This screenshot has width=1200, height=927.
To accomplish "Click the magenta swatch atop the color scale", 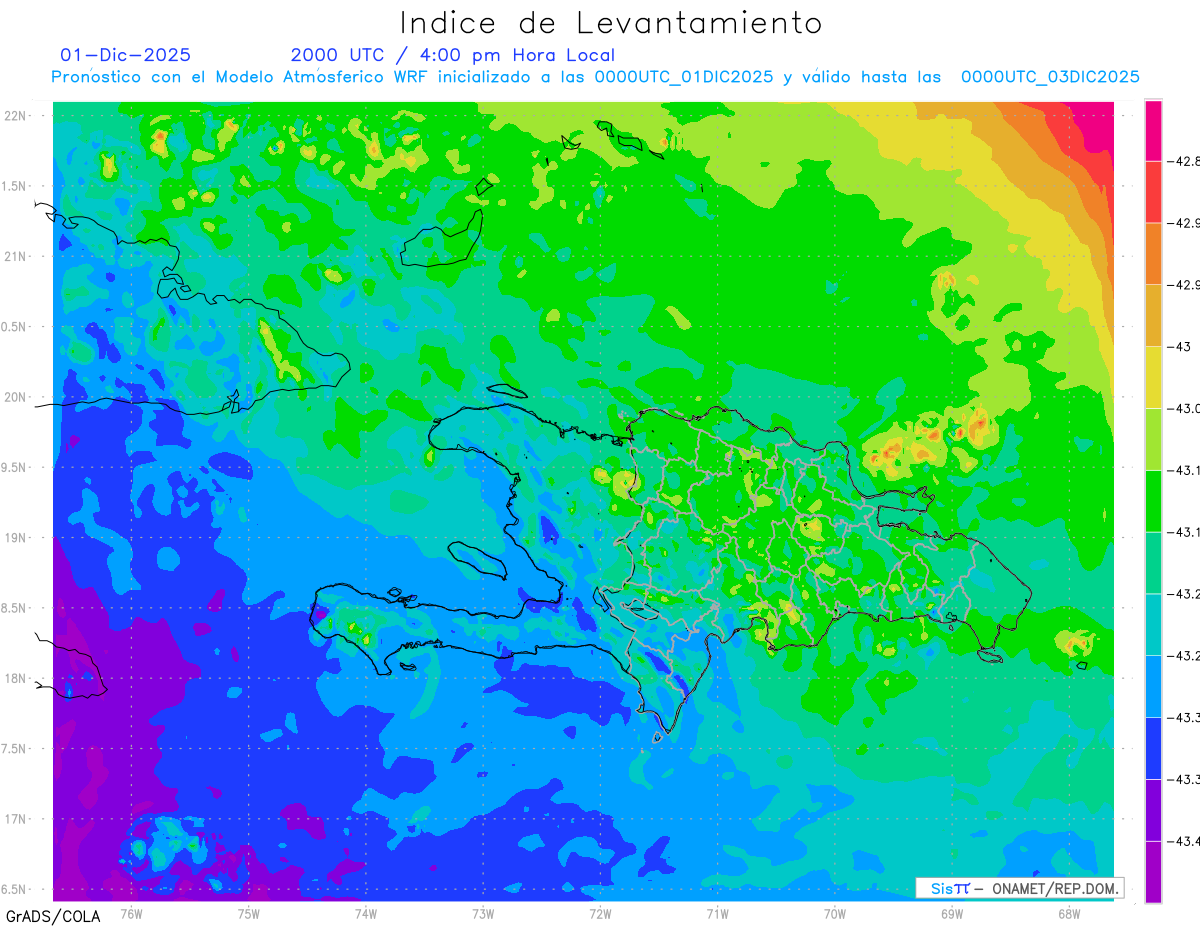I will click(x=1153, y=130).
